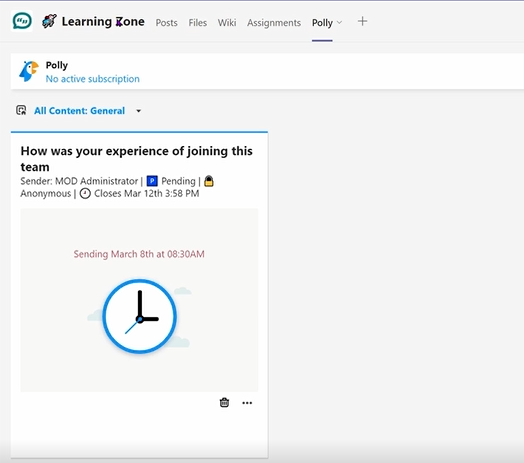Click the blue Pending status badge icon
Viewport: 524px width, 463px height.
click(x=152, y=181)
